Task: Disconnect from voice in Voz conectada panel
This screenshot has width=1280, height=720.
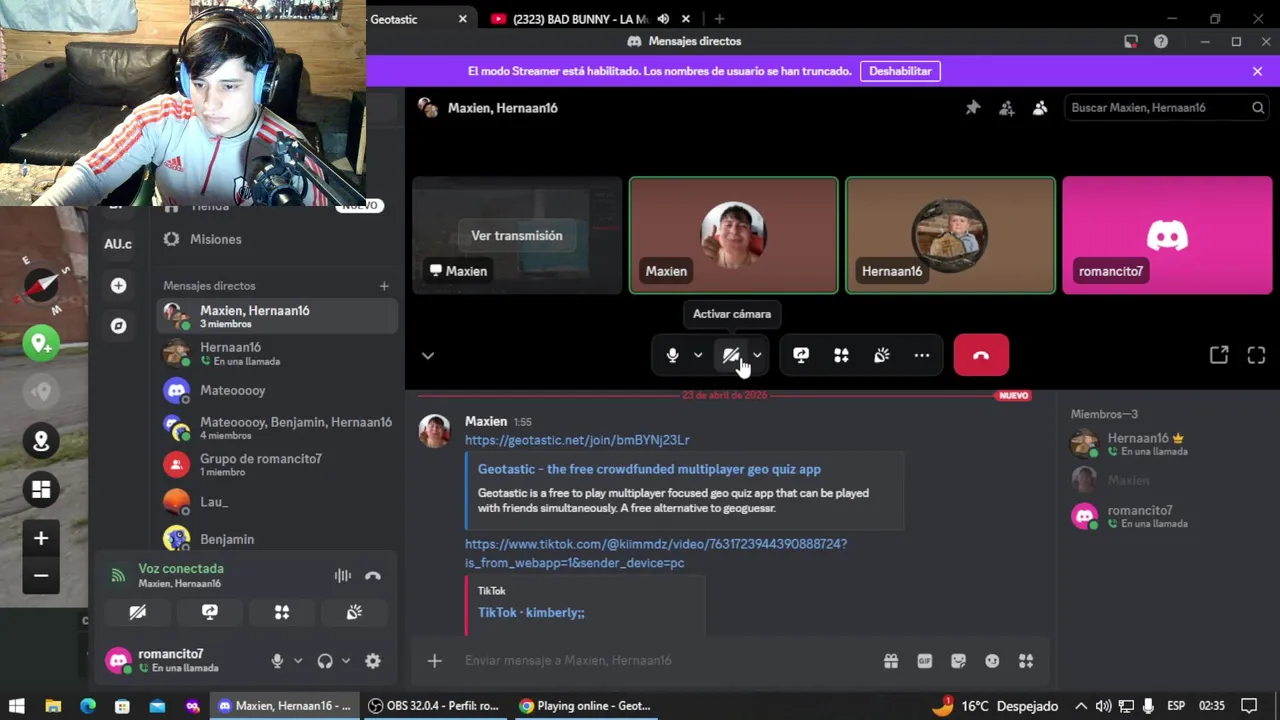Action: (x=373, y=576)
